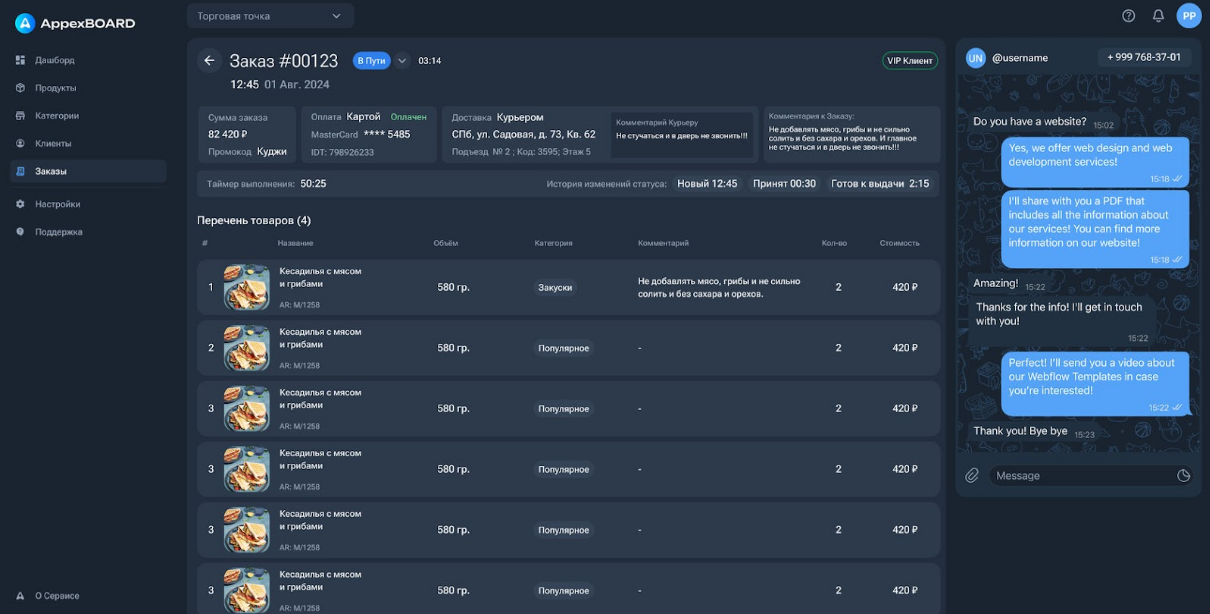Click the clock icon in message field
The width and height of the screenshot is (1210, 614).
tap(1184, 476)
